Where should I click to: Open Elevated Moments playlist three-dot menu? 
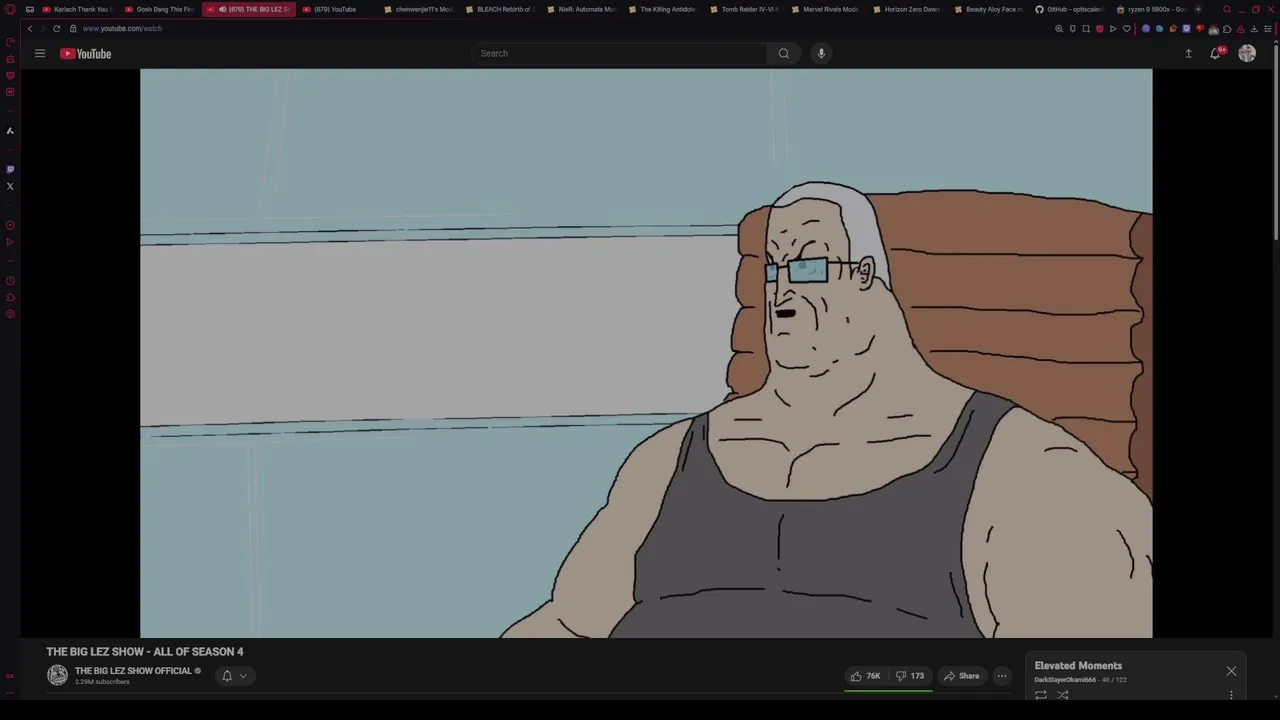pos(1231,694)
